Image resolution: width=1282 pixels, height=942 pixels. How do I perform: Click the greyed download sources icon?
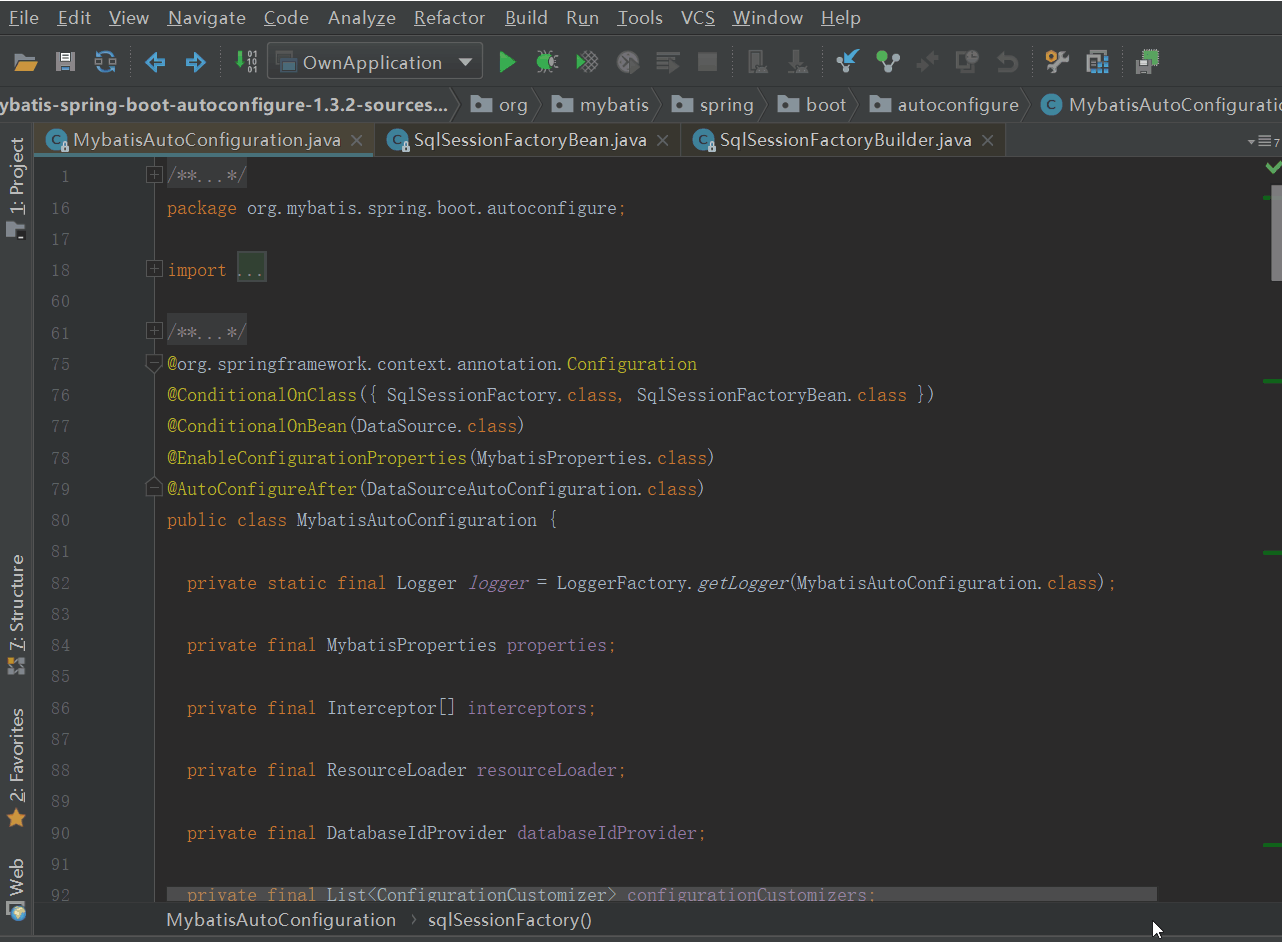coord(797,62)
